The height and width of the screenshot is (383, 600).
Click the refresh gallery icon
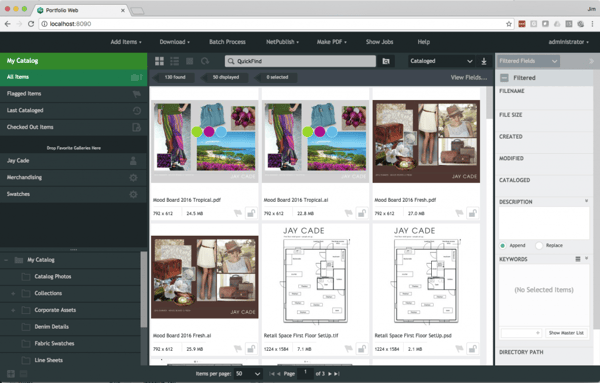[205, 61]
